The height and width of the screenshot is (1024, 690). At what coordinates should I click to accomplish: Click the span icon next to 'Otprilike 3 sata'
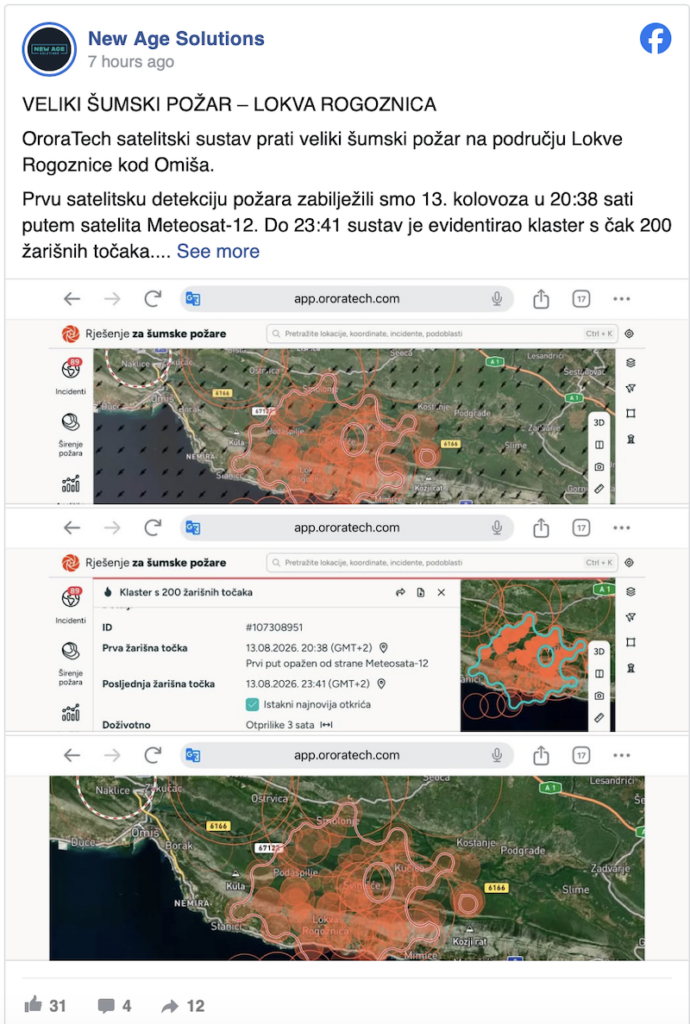pos(326,725)
